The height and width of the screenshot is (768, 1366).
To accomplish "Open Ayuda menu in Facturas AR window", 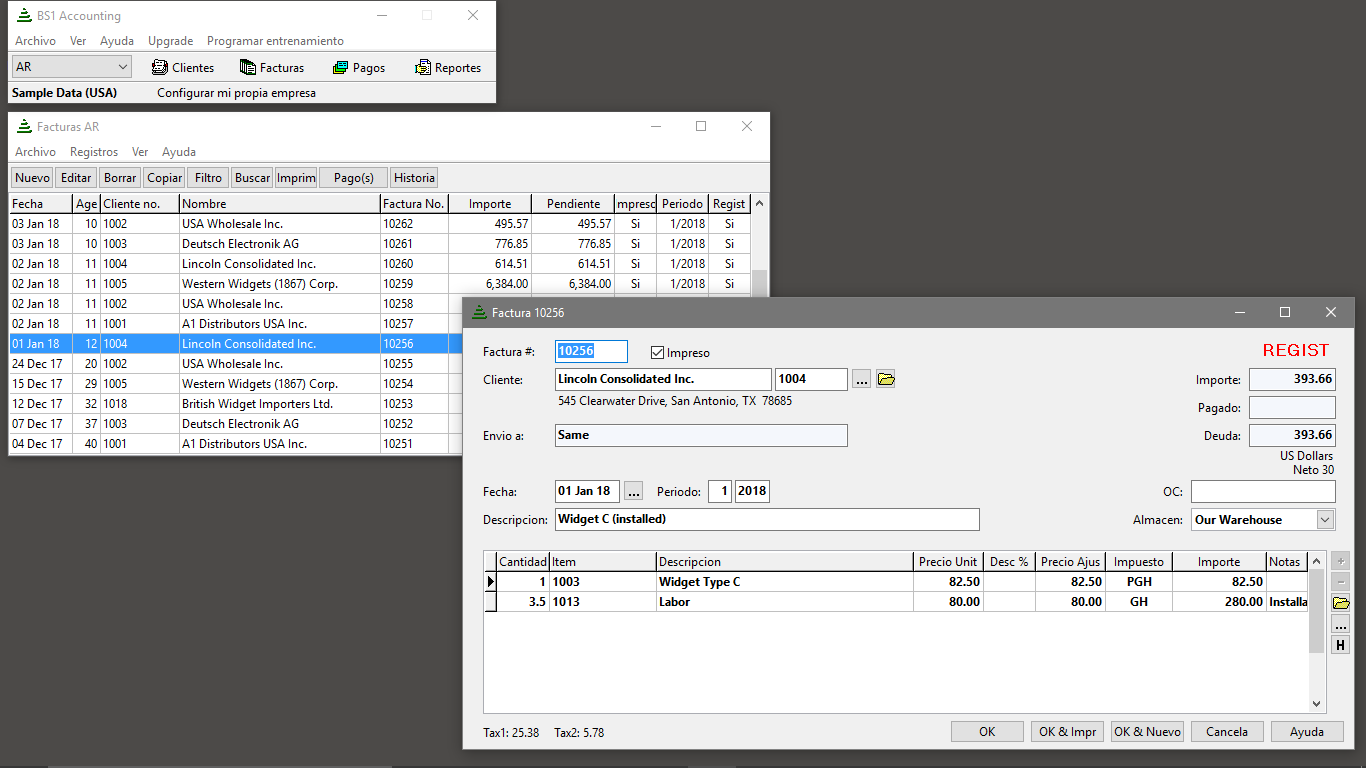I will click(x=179, y=152).
